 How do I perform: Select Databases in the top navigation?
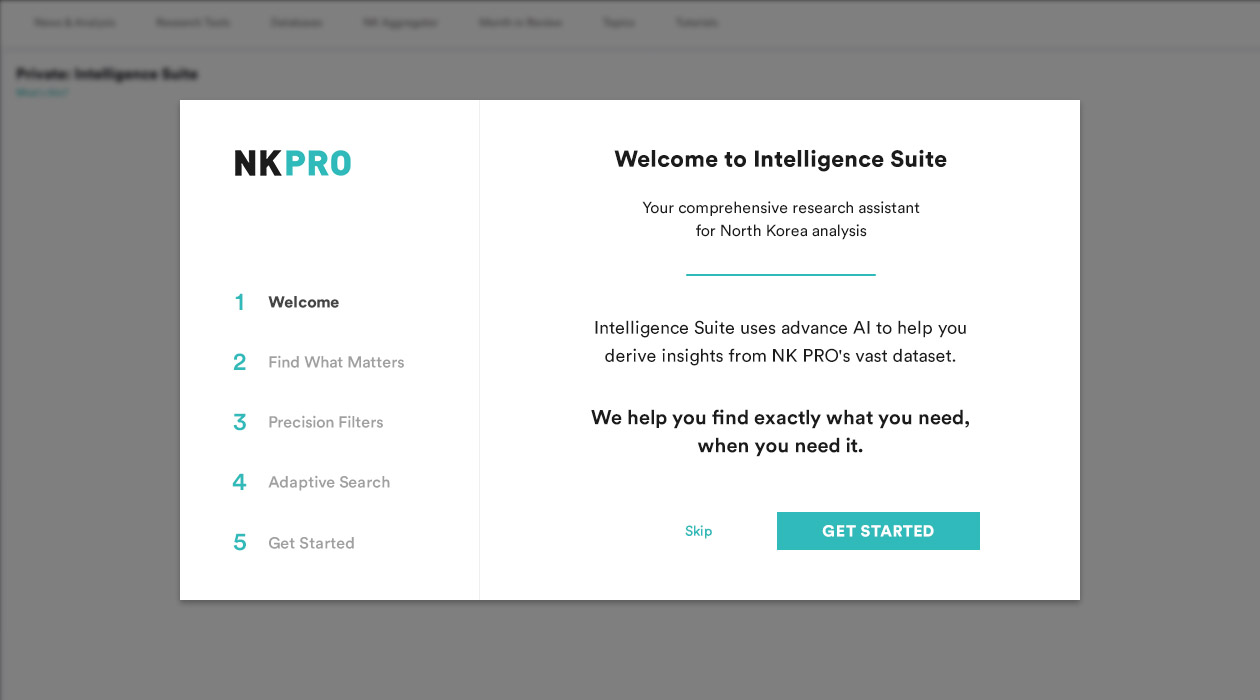296,22
